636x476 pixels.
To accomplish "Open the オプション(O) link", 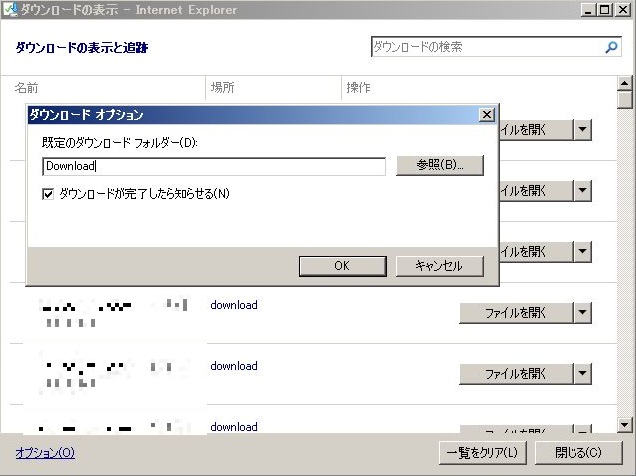I will point(45,452).
